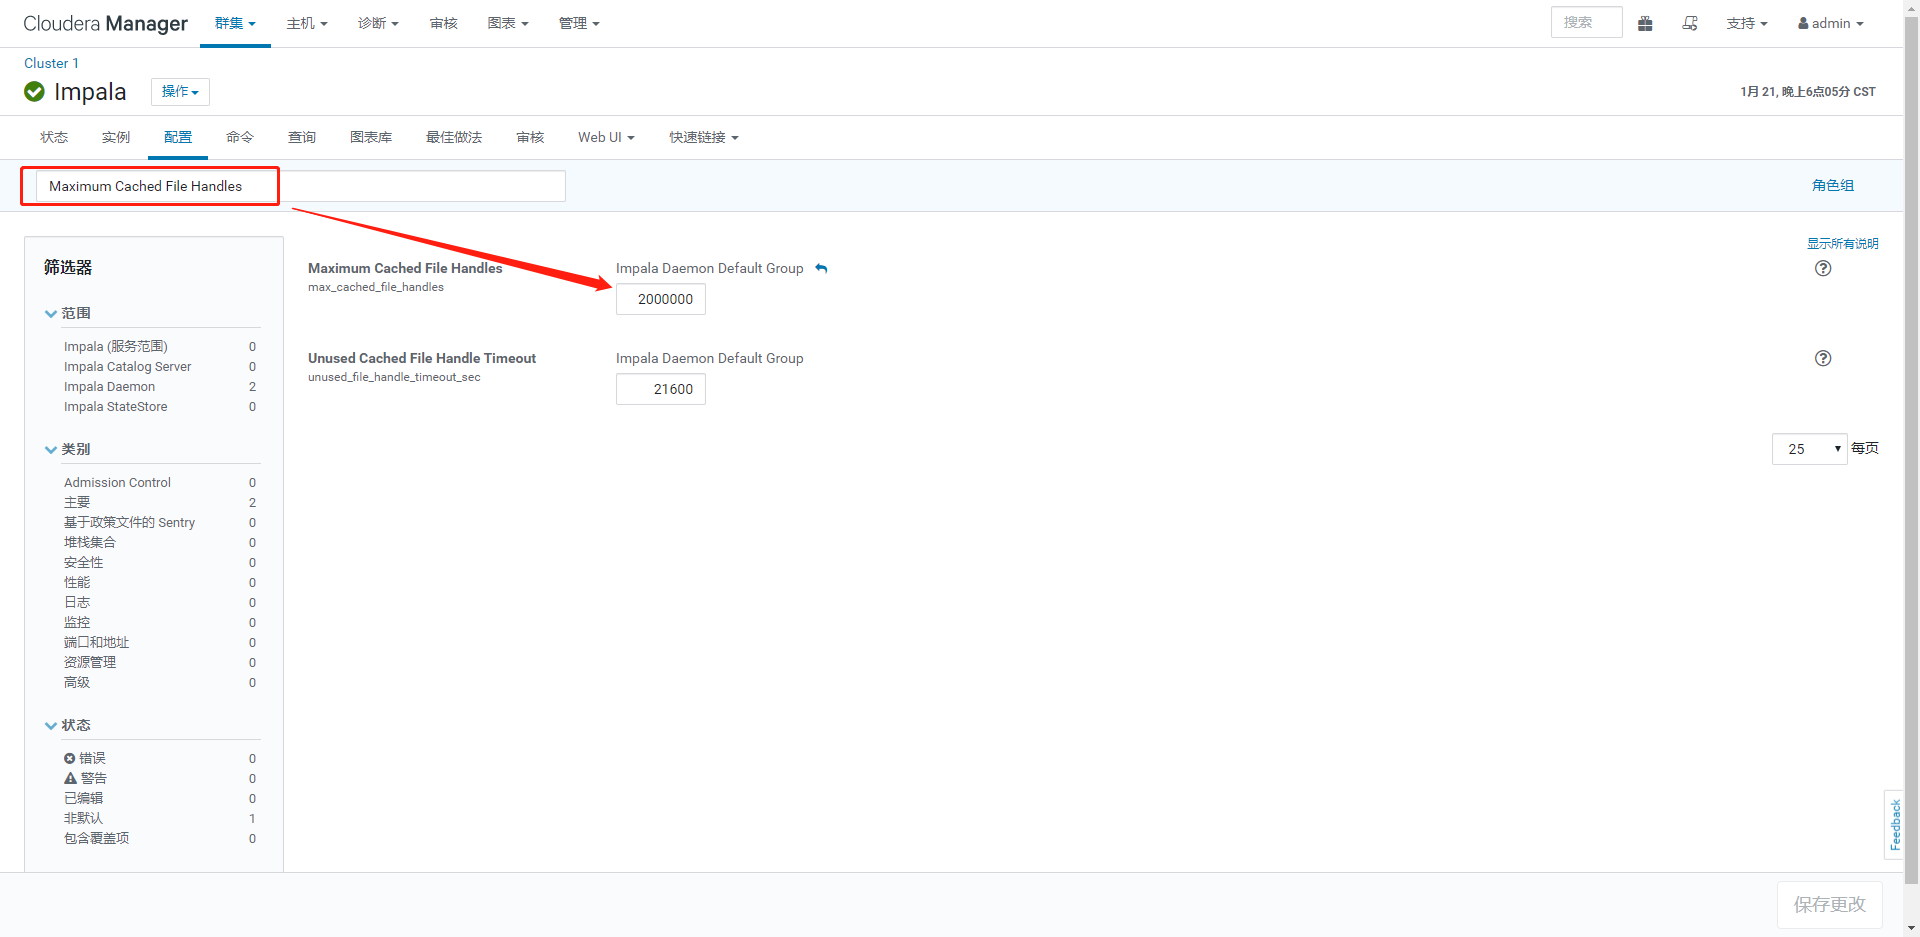The height and width of the screenshot is (937, 1920).
Task: Click the green health status icon next to Impala
Action: pos(33,91)
